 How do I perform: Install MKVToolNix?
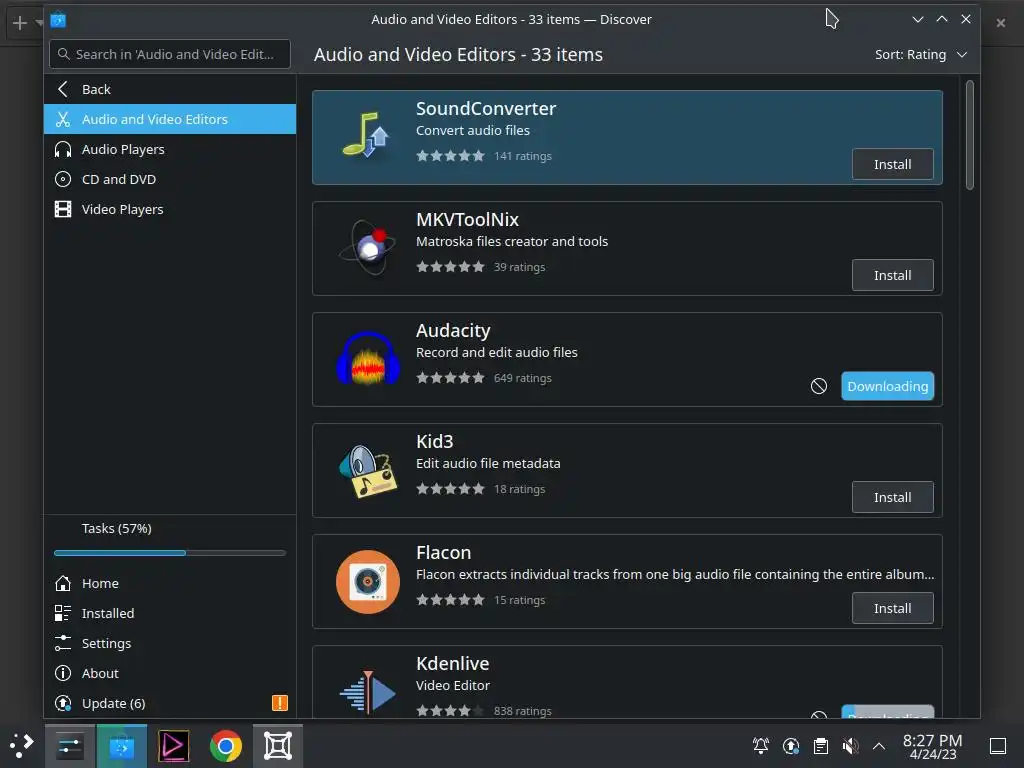[x=892, y=275]
